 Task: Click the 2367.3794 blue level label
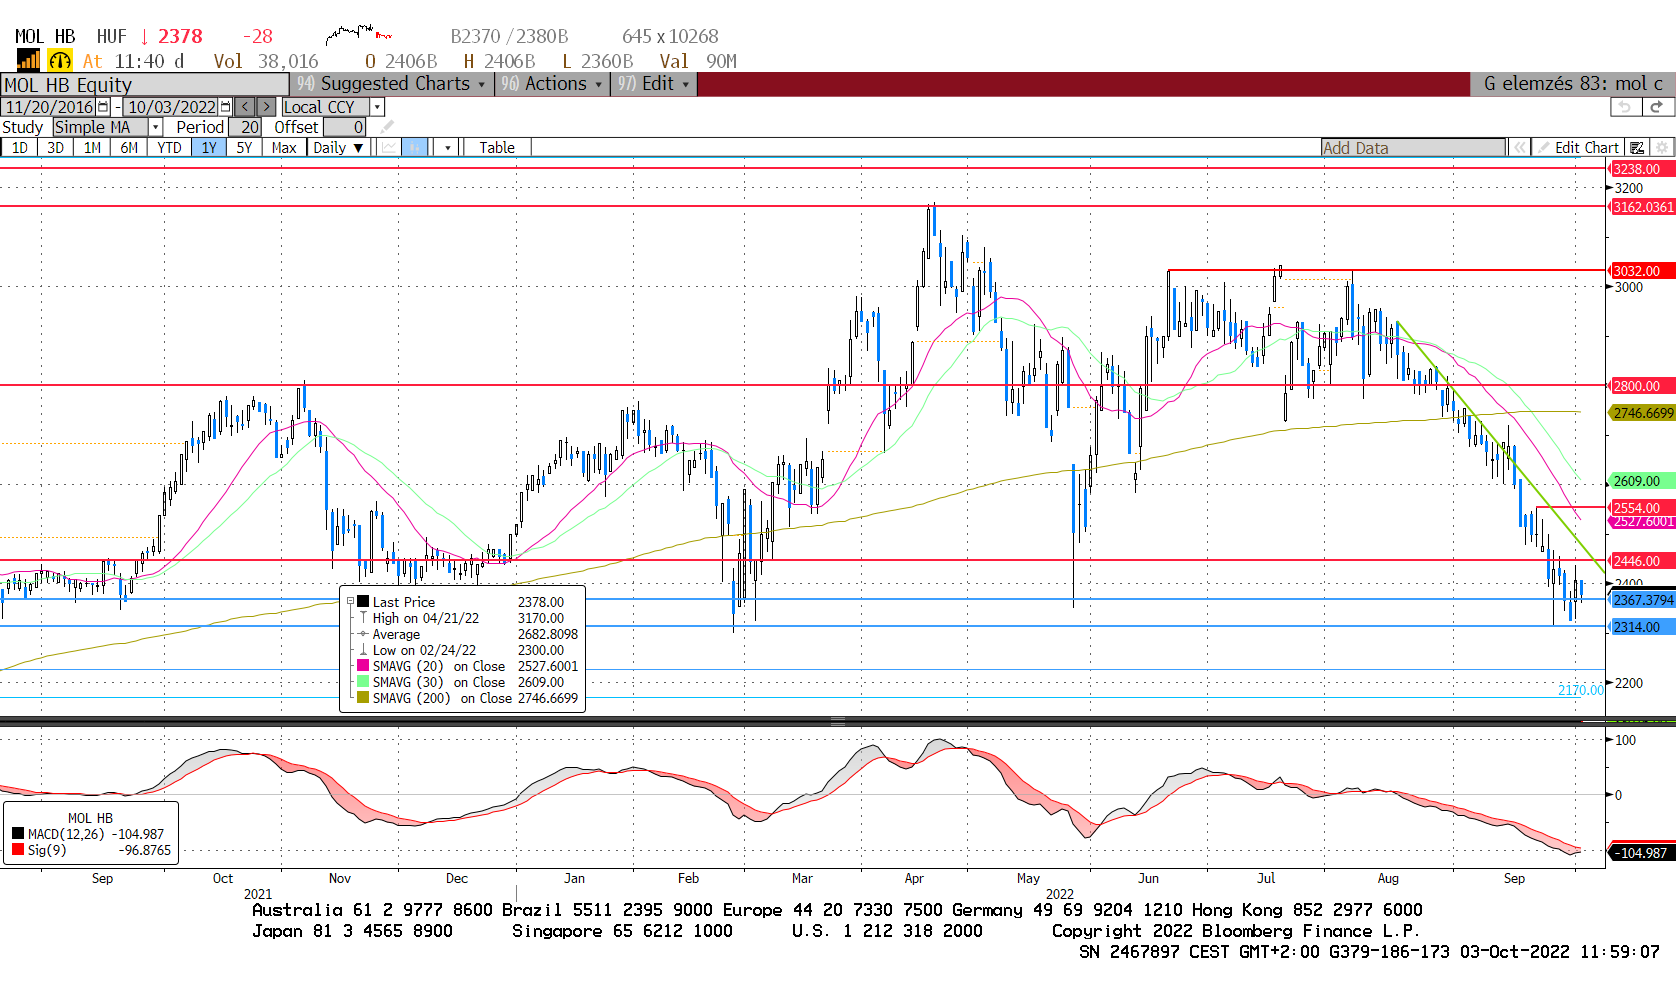pyautogui.click(x=1642, y=600)
